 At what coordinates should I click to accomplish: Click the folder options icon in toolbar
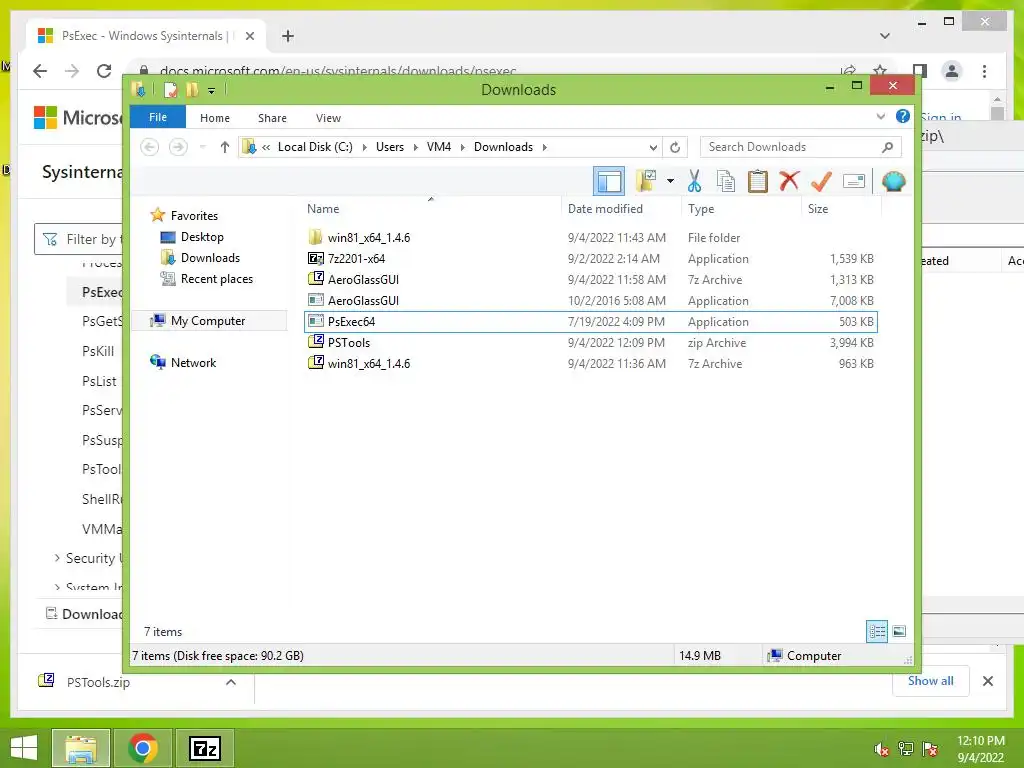click(646, 181)
